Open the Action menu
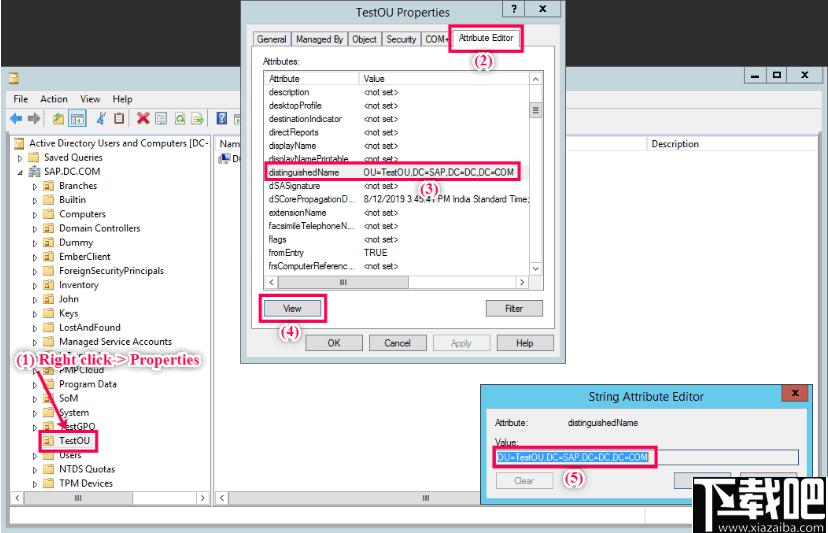This screenshot has width=828, height=533. tap(54, 99)
